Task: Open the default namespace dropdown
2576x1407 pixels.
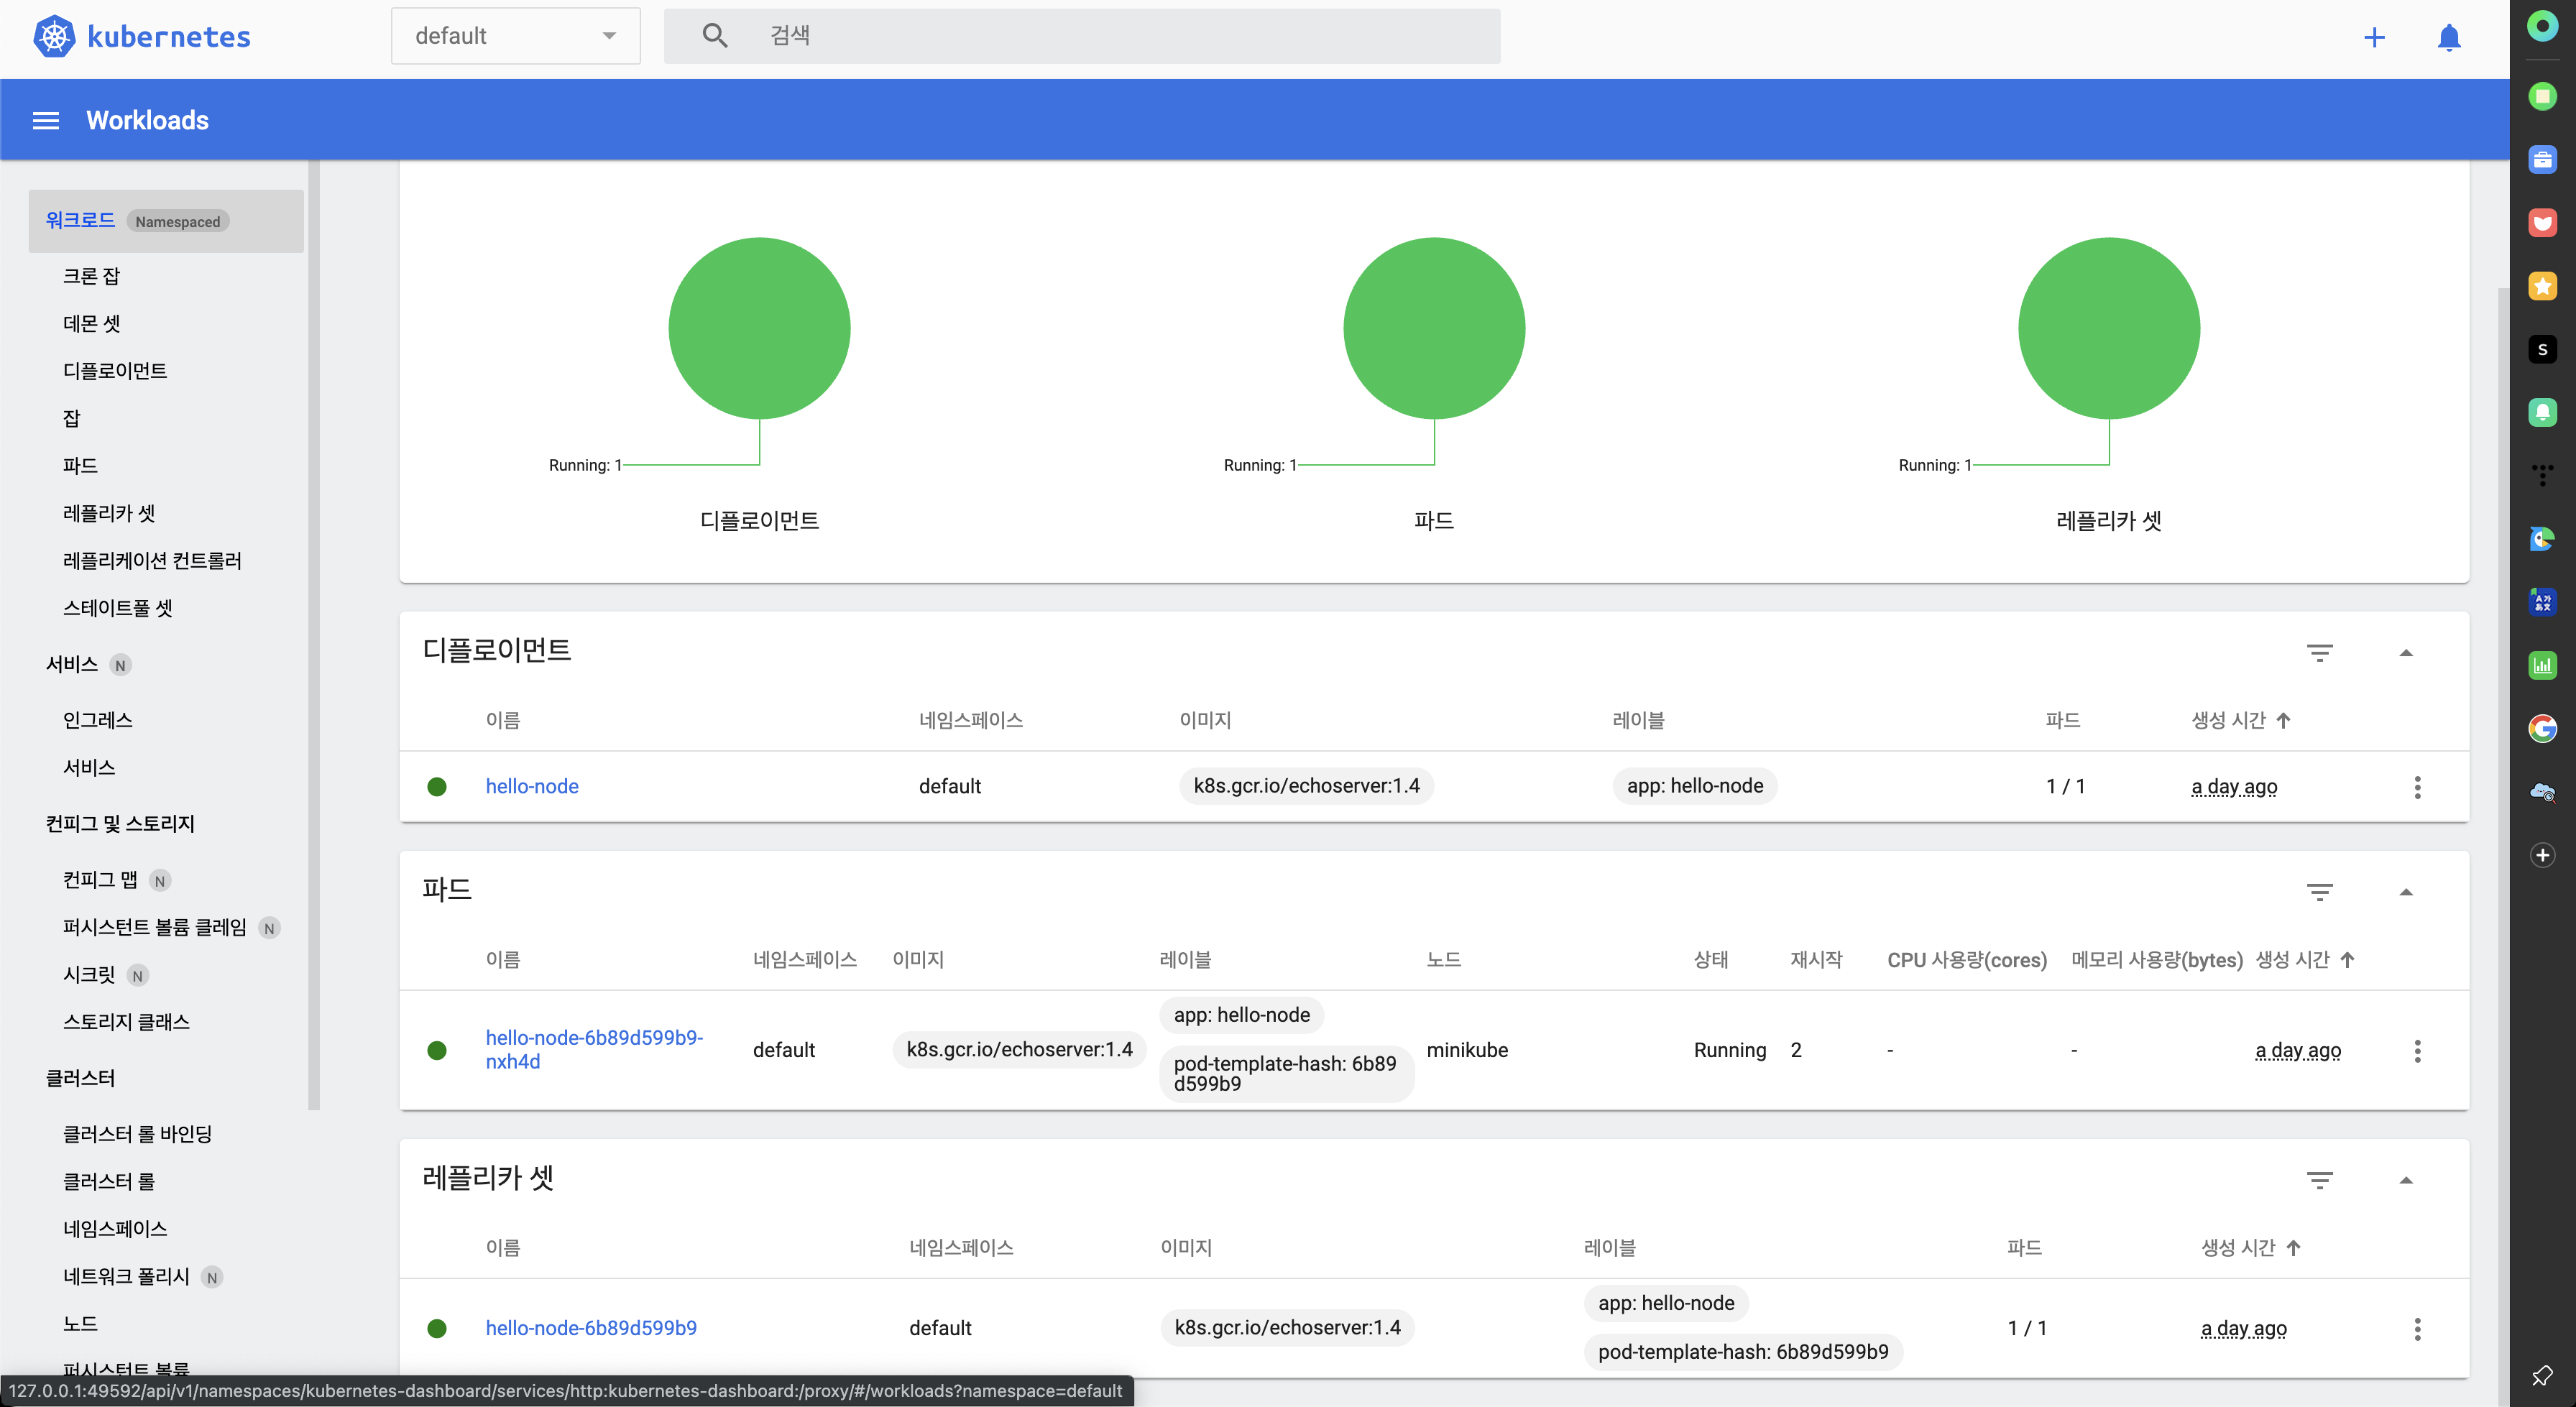Action: (x=515, y=36)
